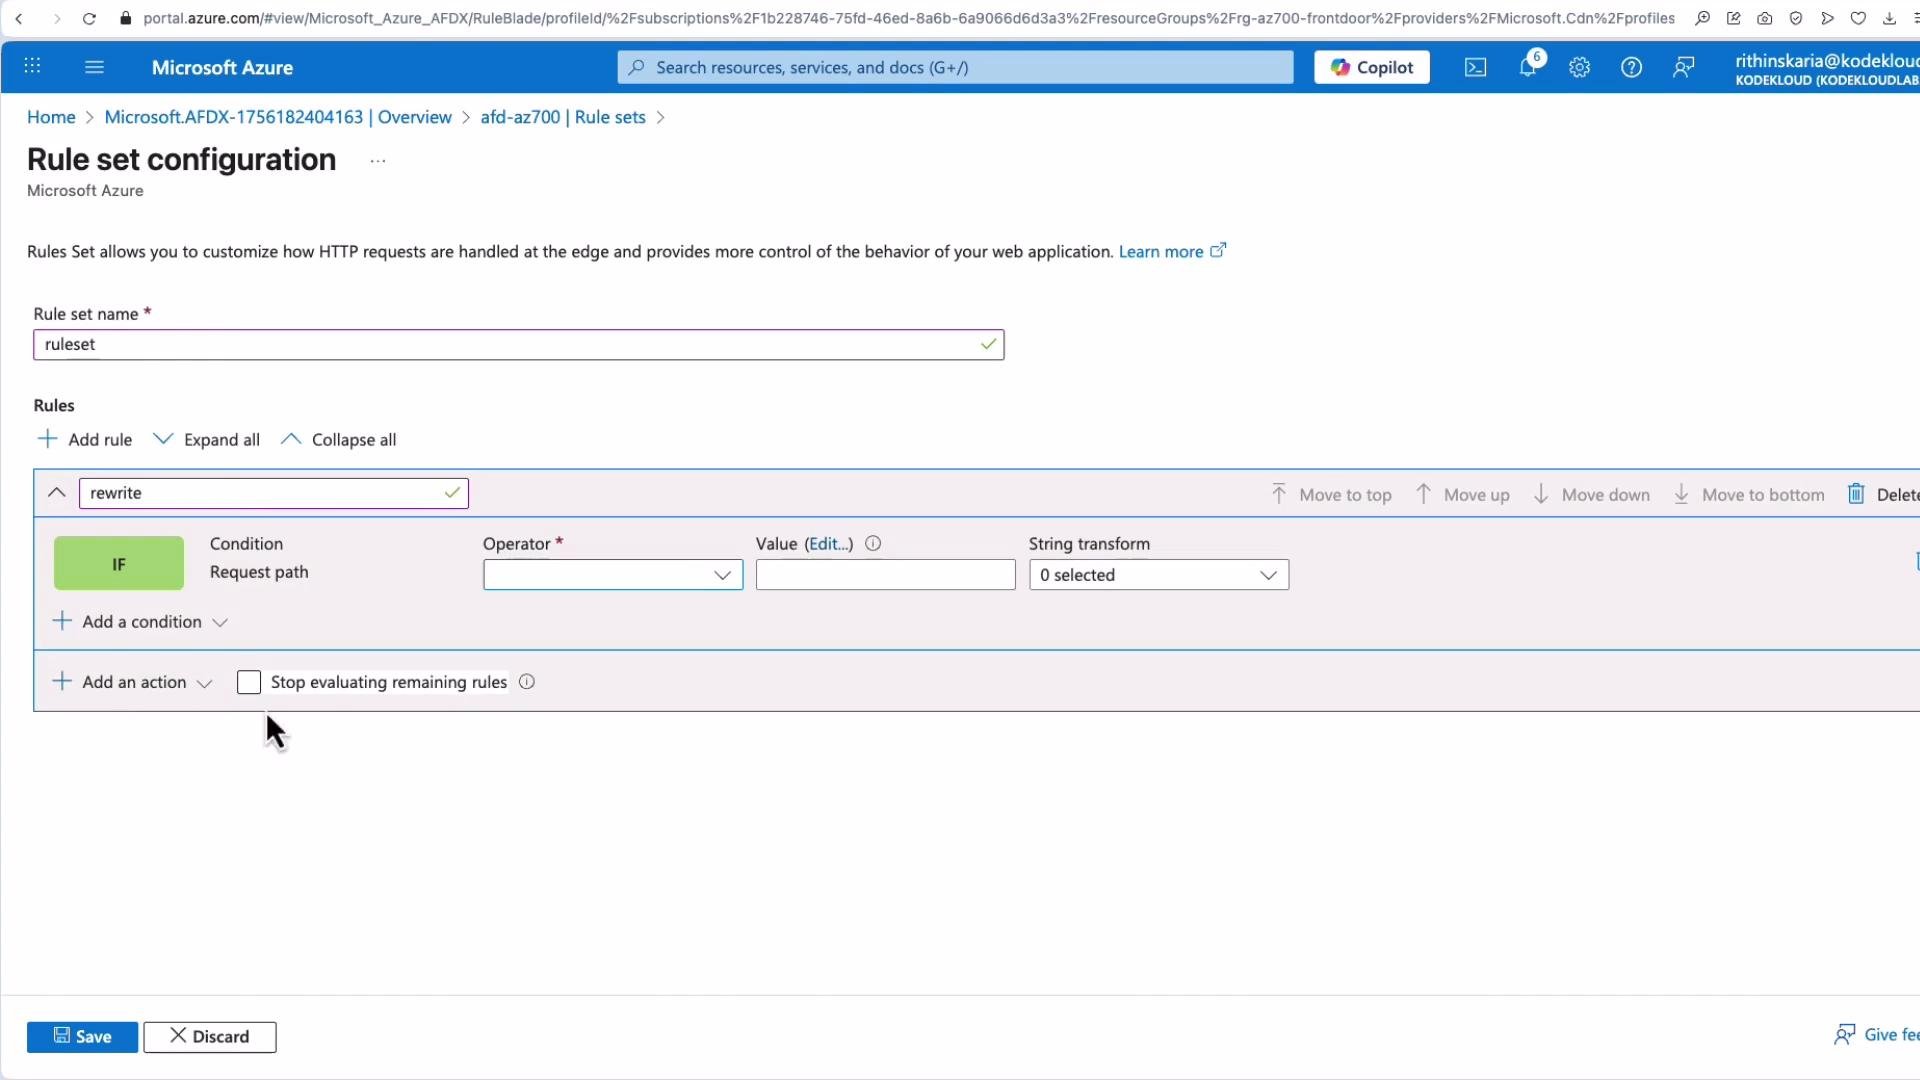Click the search magnifier in the browser toolbar
Viewport: 1920px width, 1080px height.
tap(1702, 18)
